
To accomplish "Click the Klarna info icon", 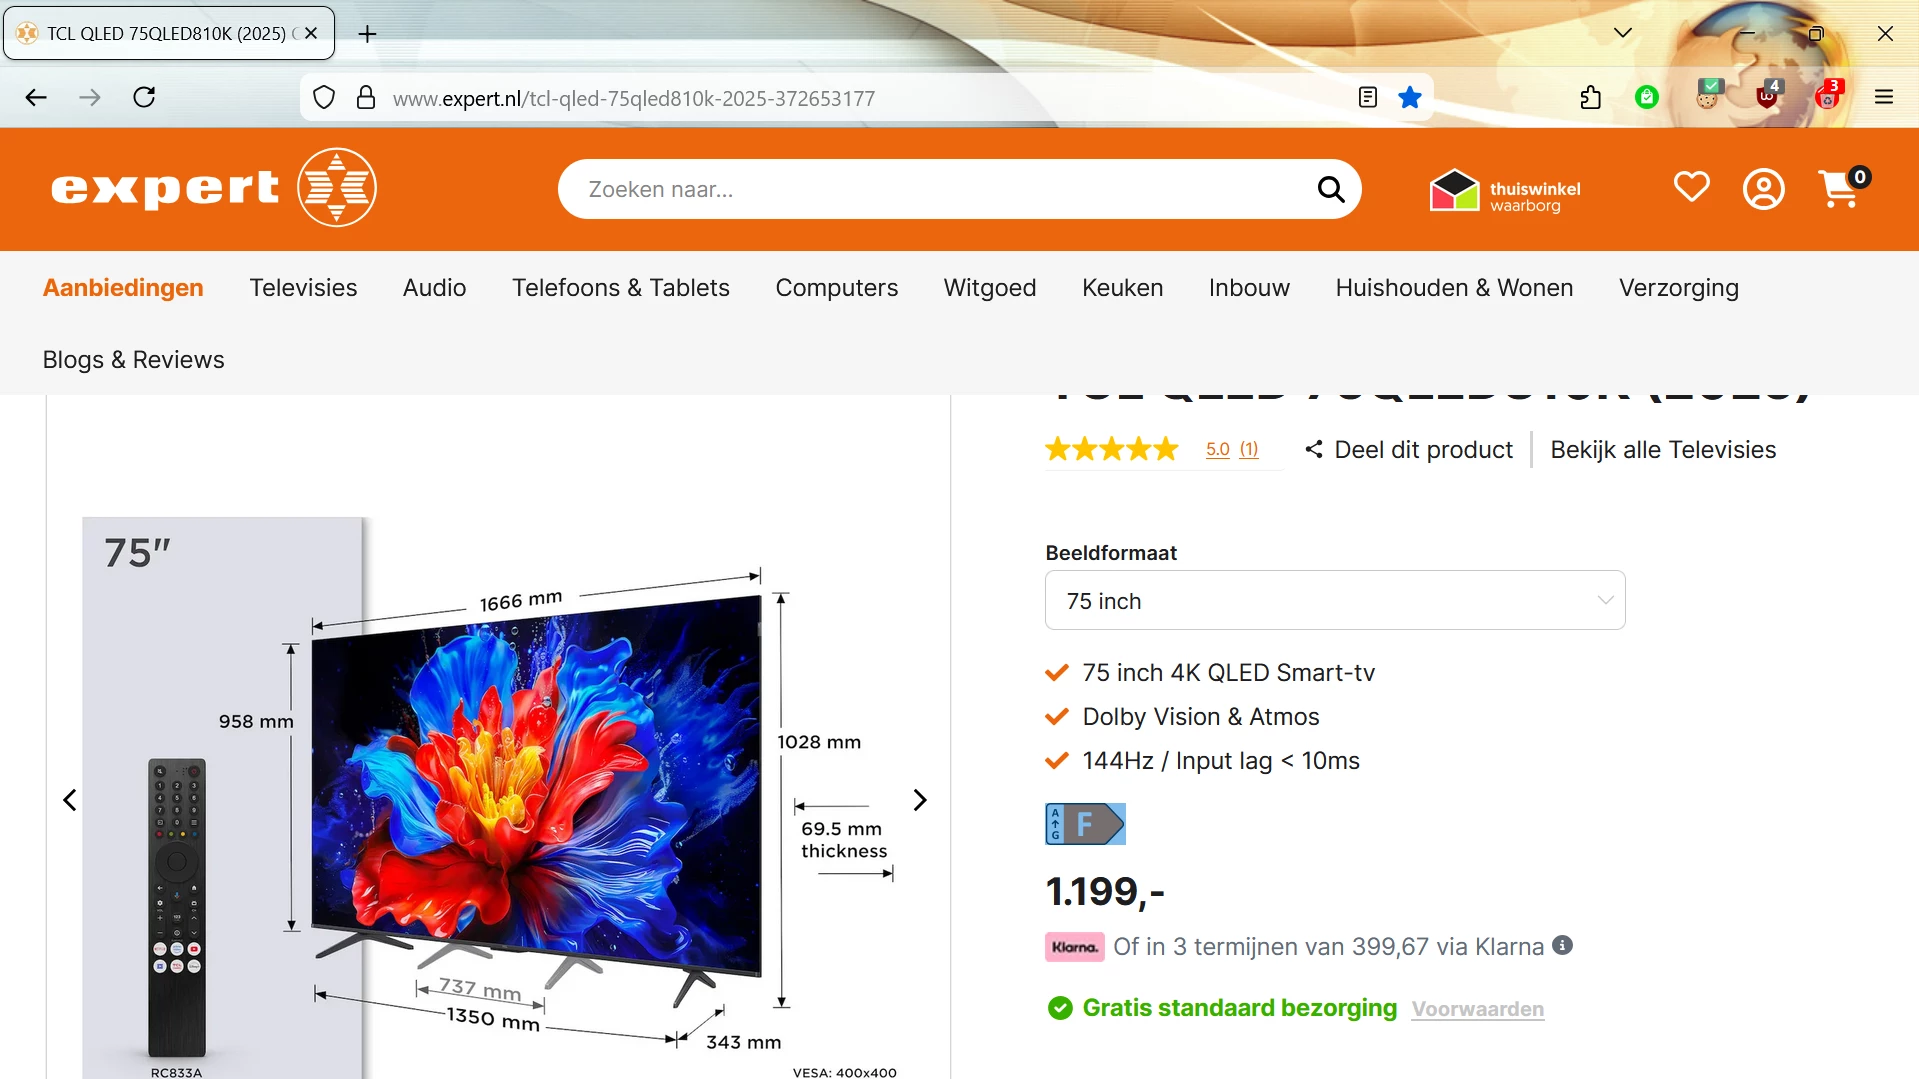I will coord(1563,945).
